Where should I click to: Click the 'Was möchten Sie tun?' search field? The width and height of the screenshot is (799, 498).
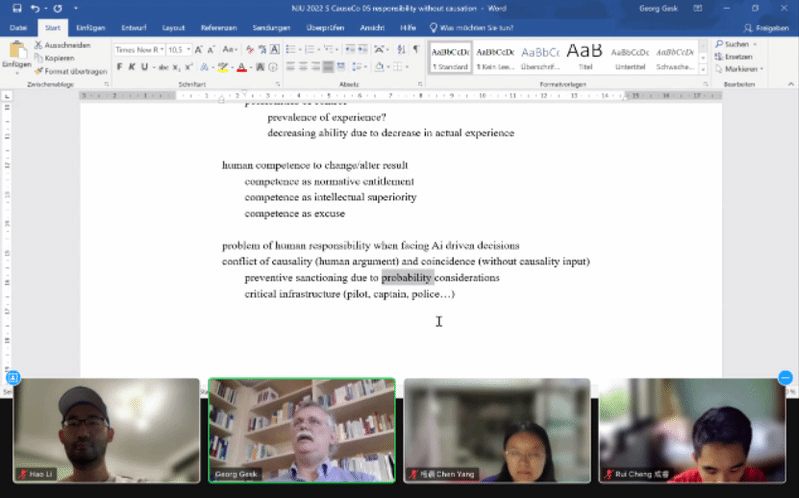[x=471, y=28]
